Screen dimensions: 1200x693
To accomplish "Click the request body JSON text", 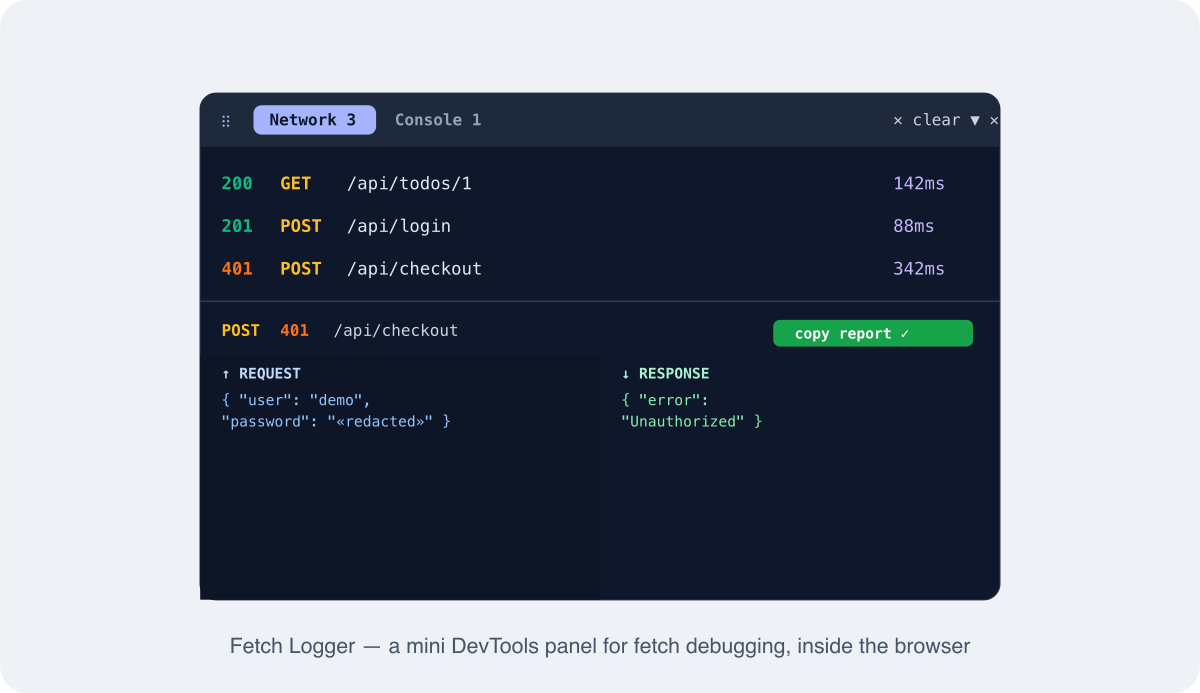I will [x=336, y=410].
